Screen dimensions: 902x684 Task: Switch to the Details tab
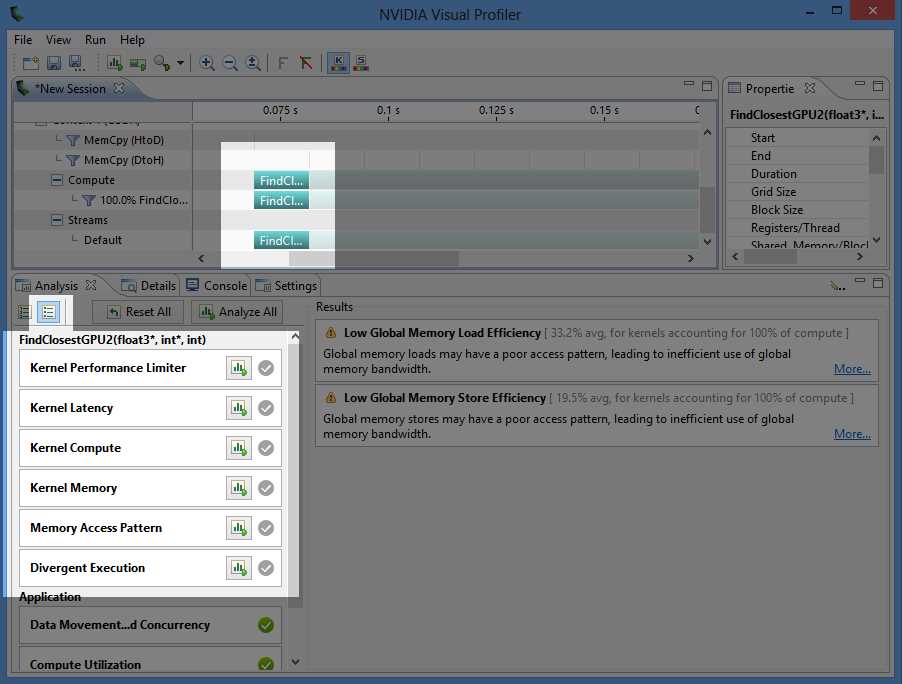149,286
